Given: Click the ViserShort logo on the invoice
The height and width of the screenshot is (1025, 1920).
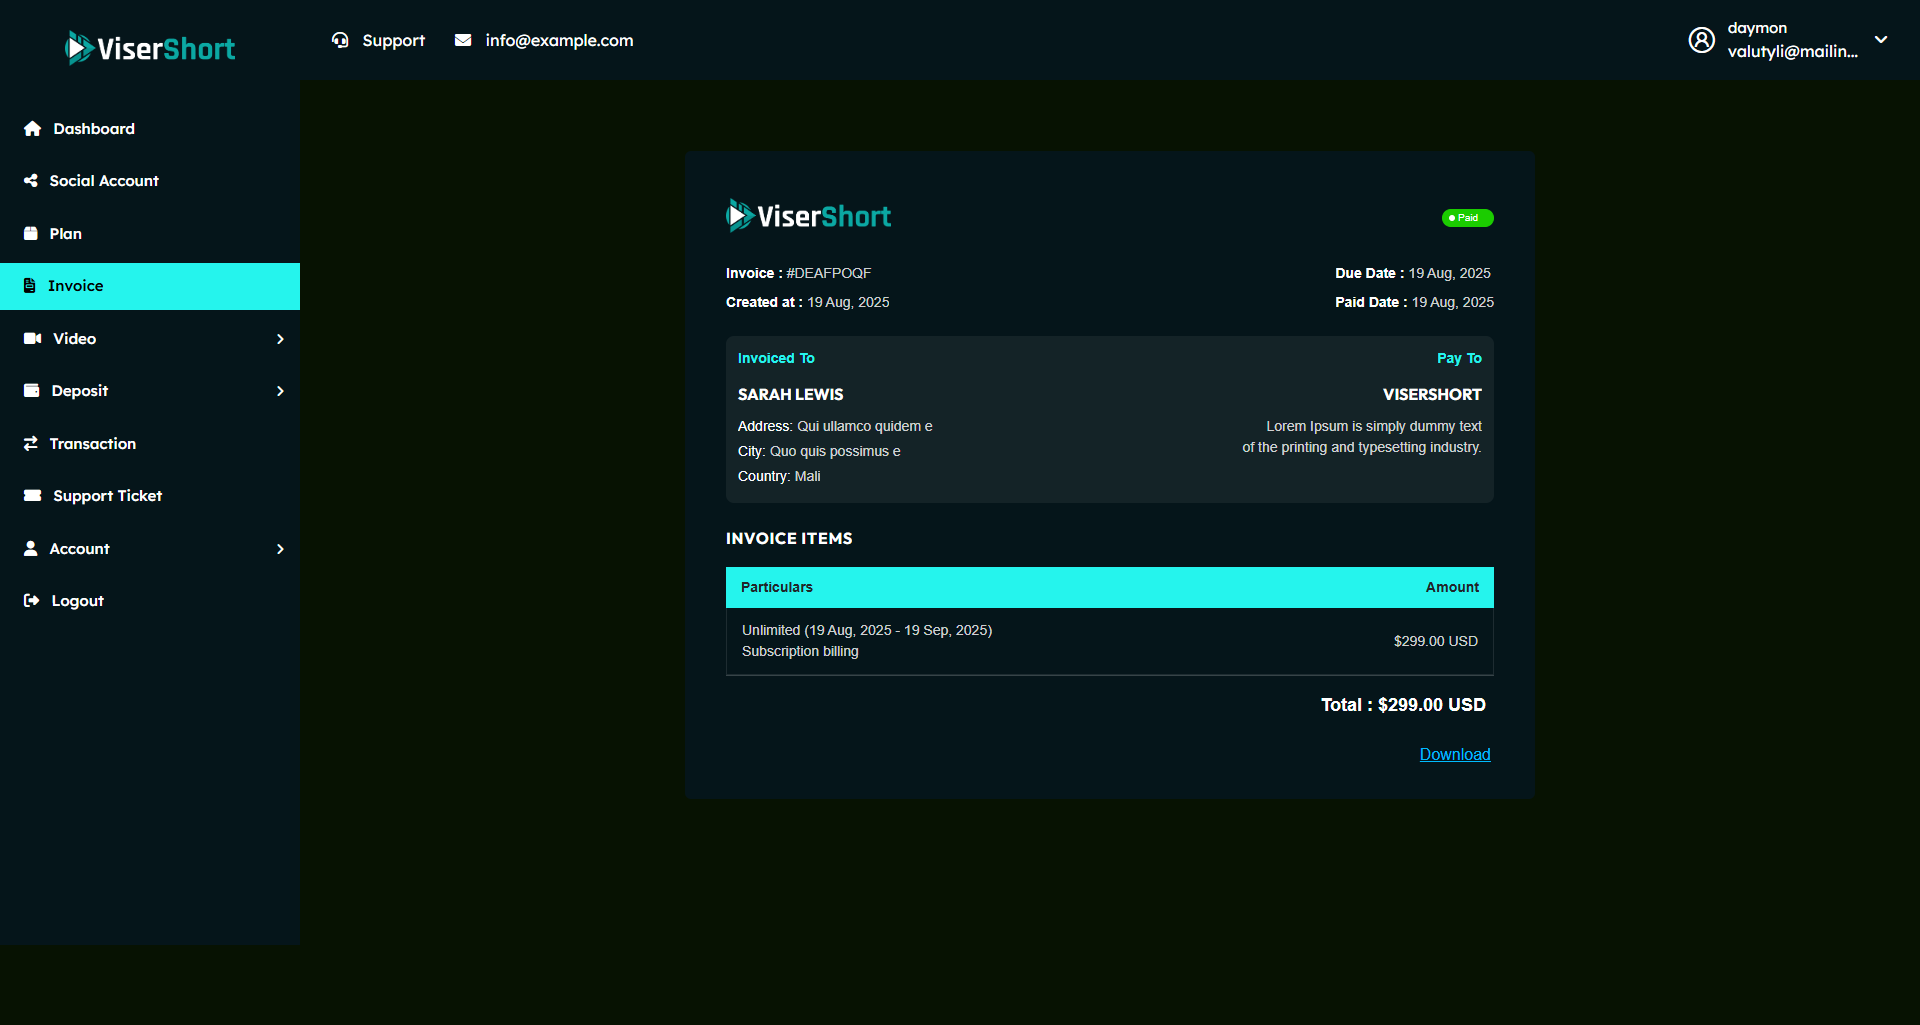Looking at the screenshot, I should click(809, 216).
